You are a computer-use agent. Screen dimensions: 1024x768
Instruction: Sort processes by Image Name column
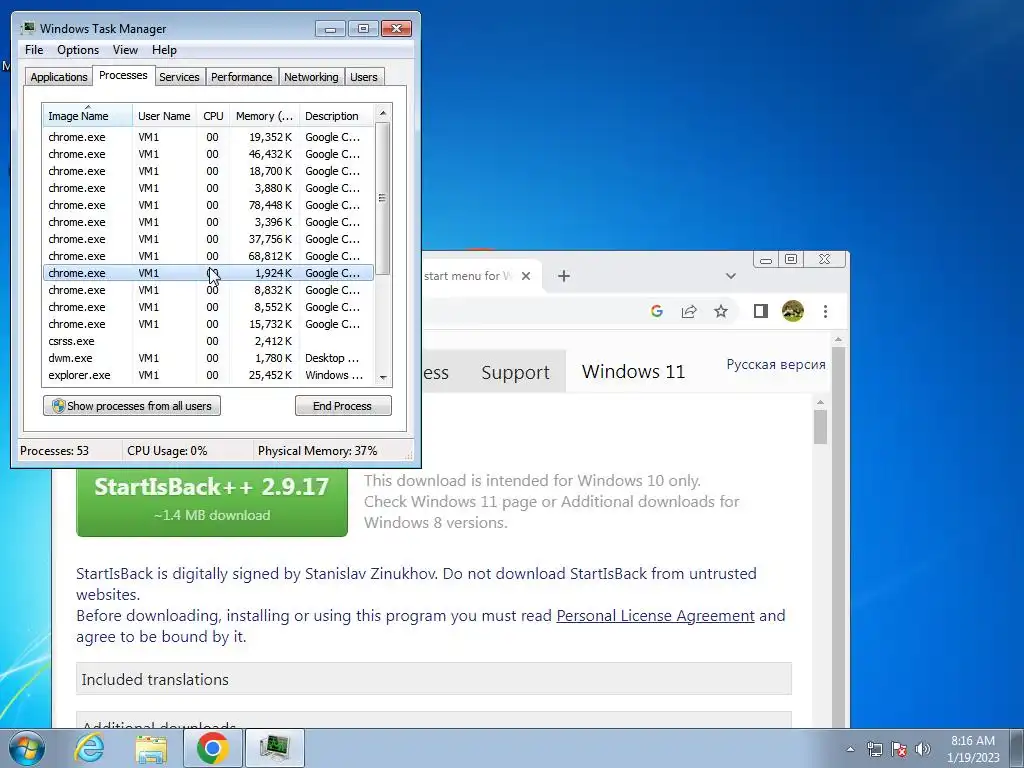tap(88, 116)
